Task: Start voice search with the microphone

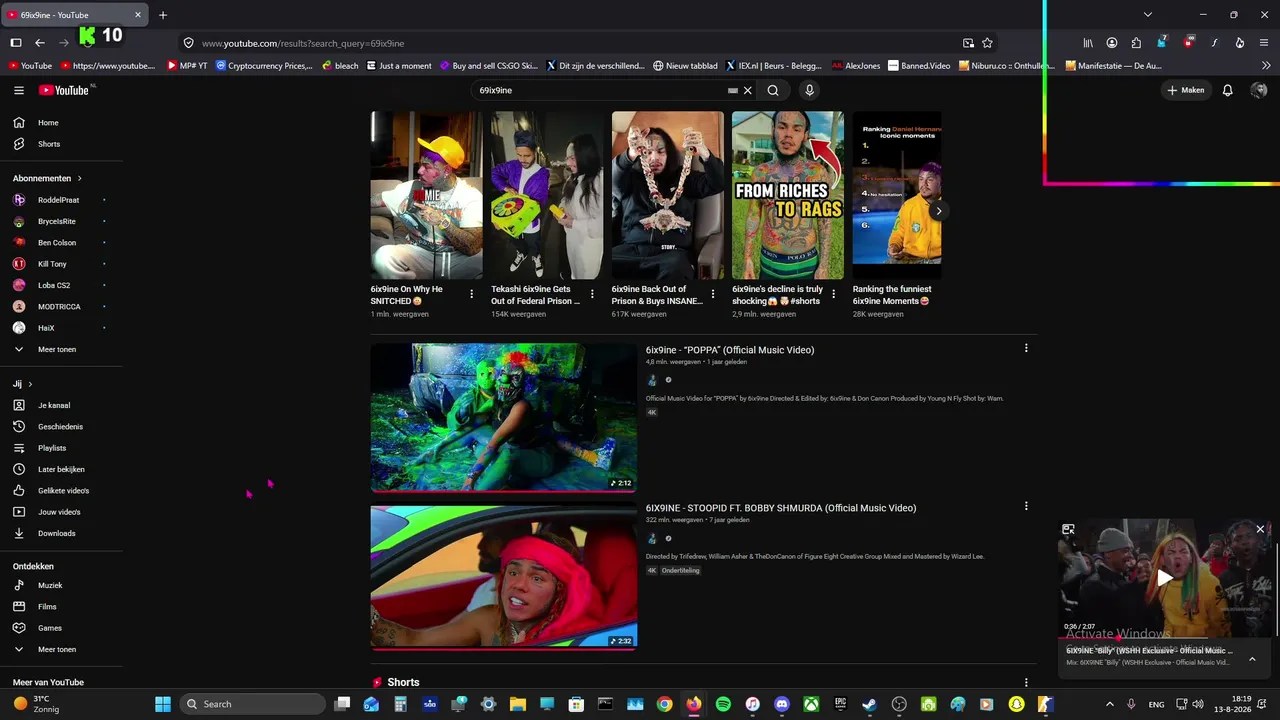Action: [809, 90]
